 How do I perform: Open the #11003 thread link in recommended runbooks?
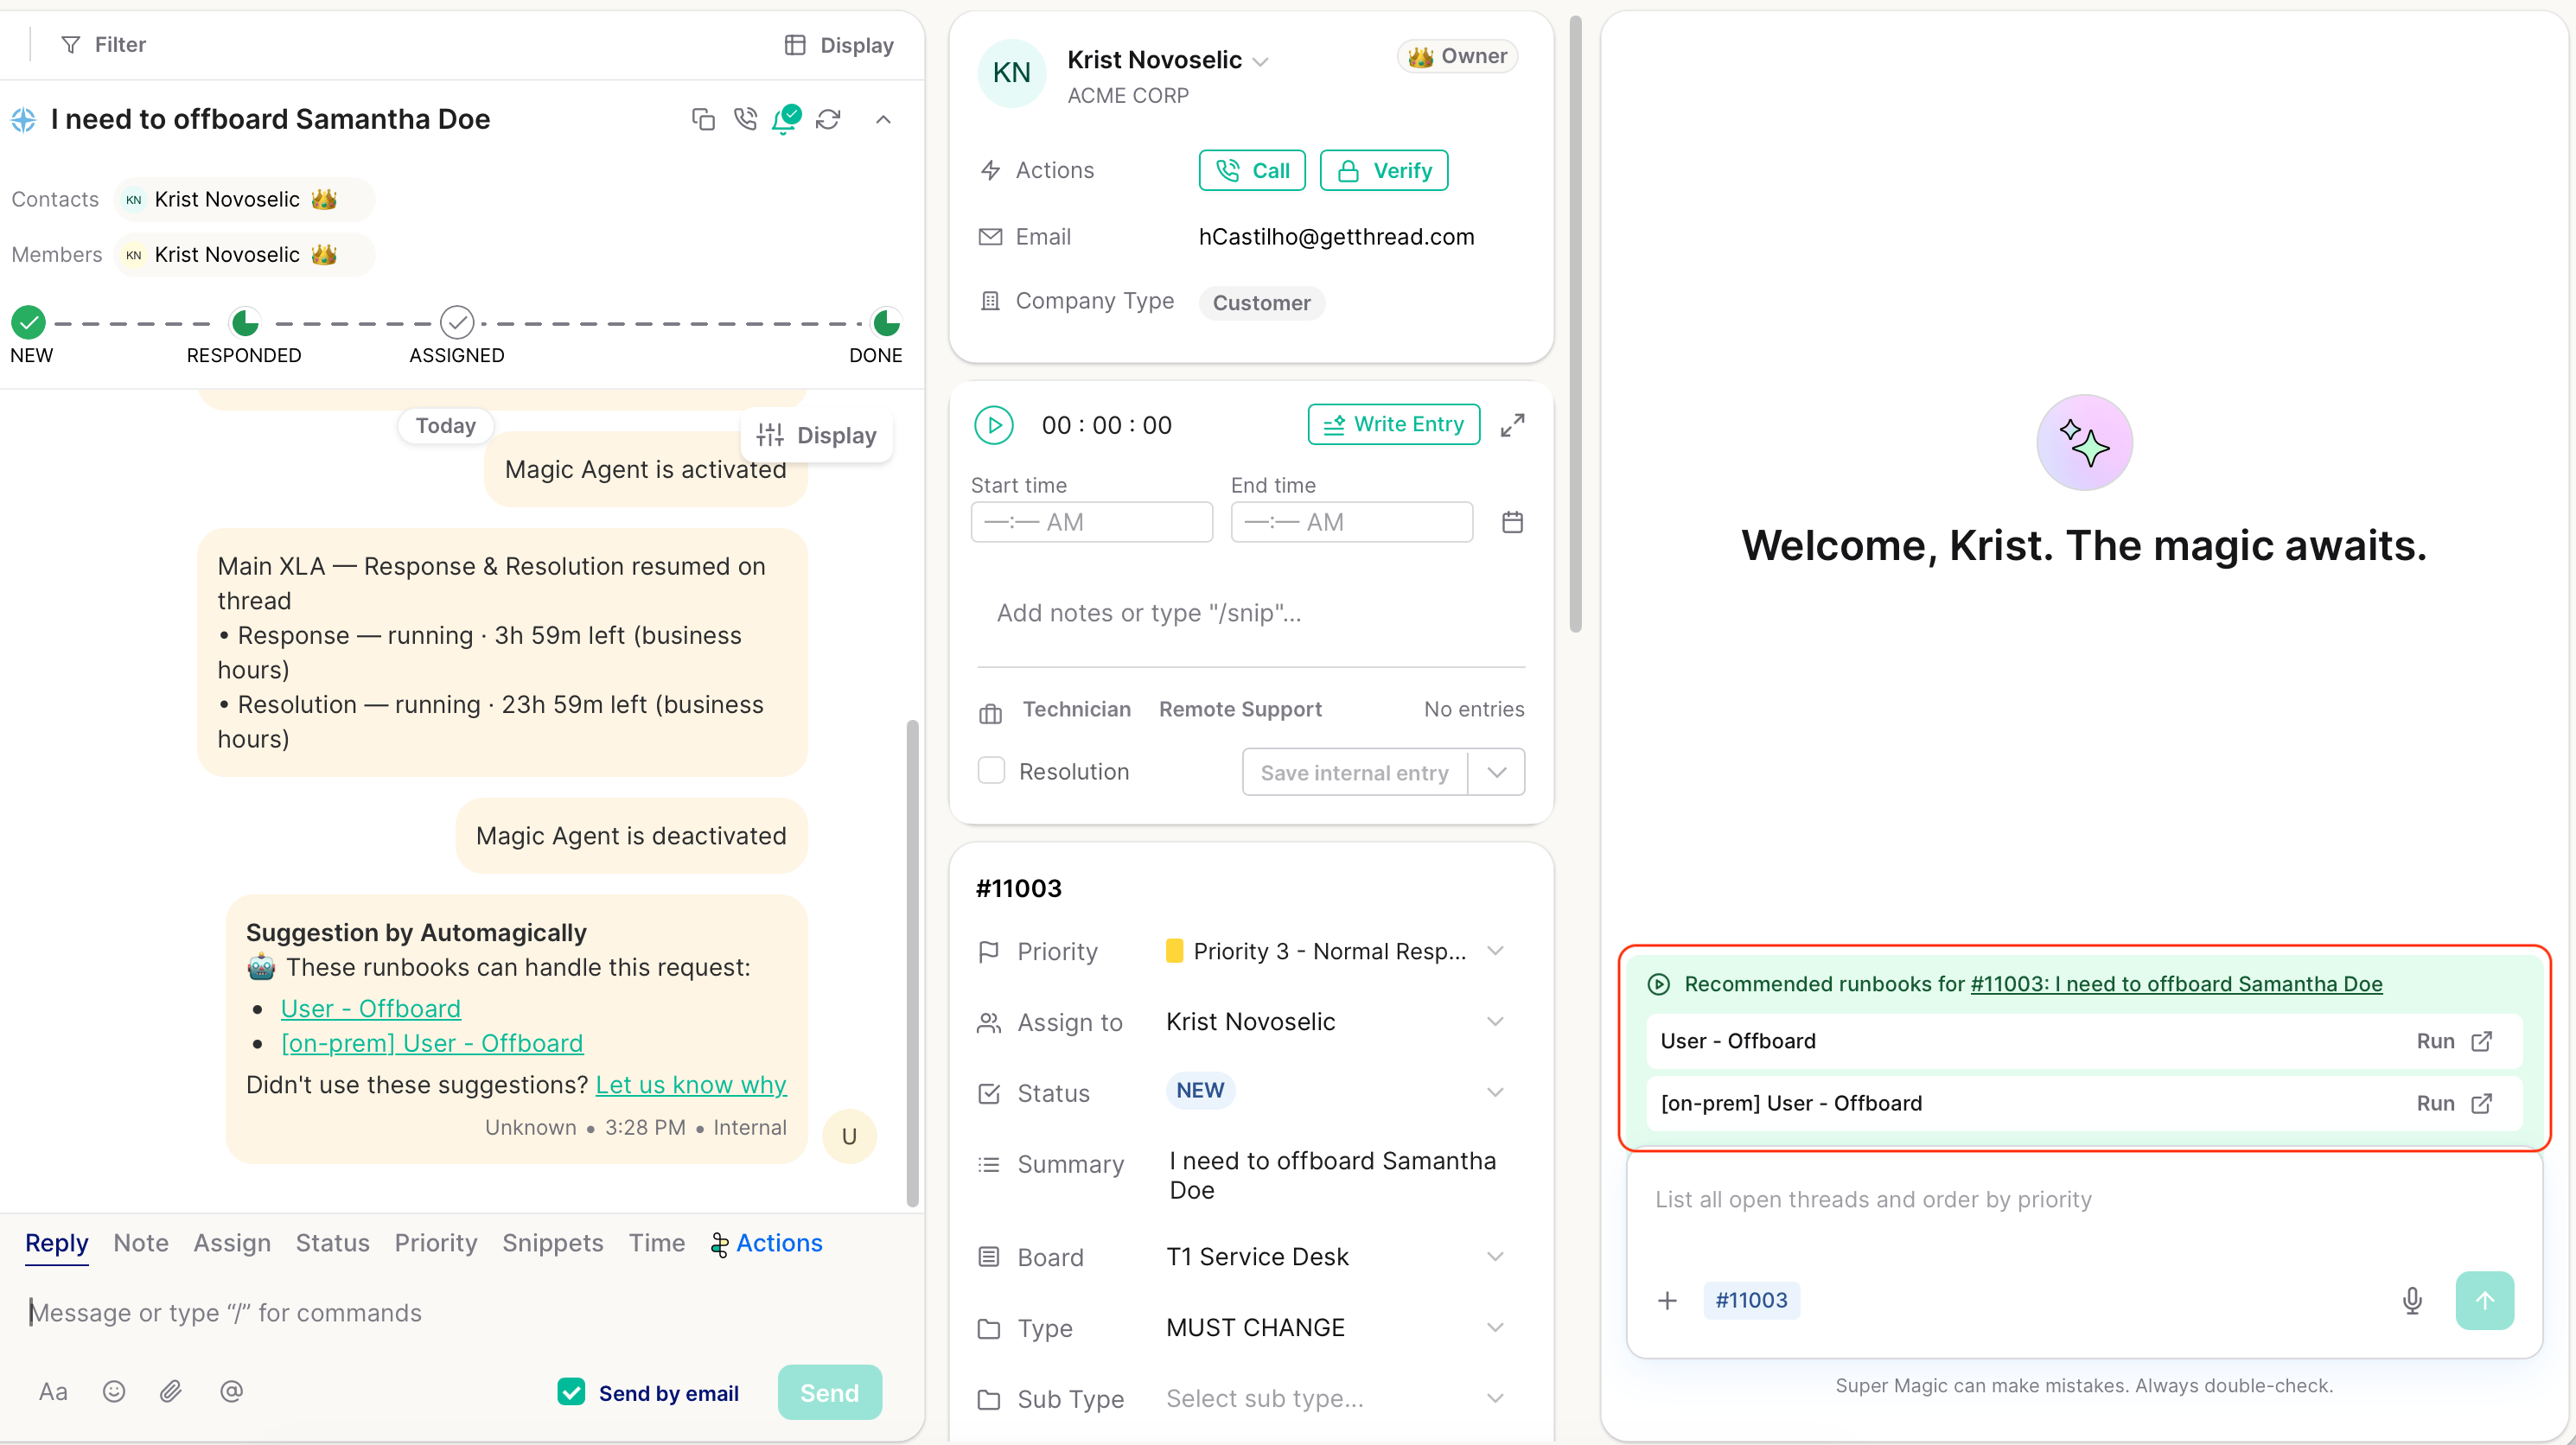coord(2176,984)
